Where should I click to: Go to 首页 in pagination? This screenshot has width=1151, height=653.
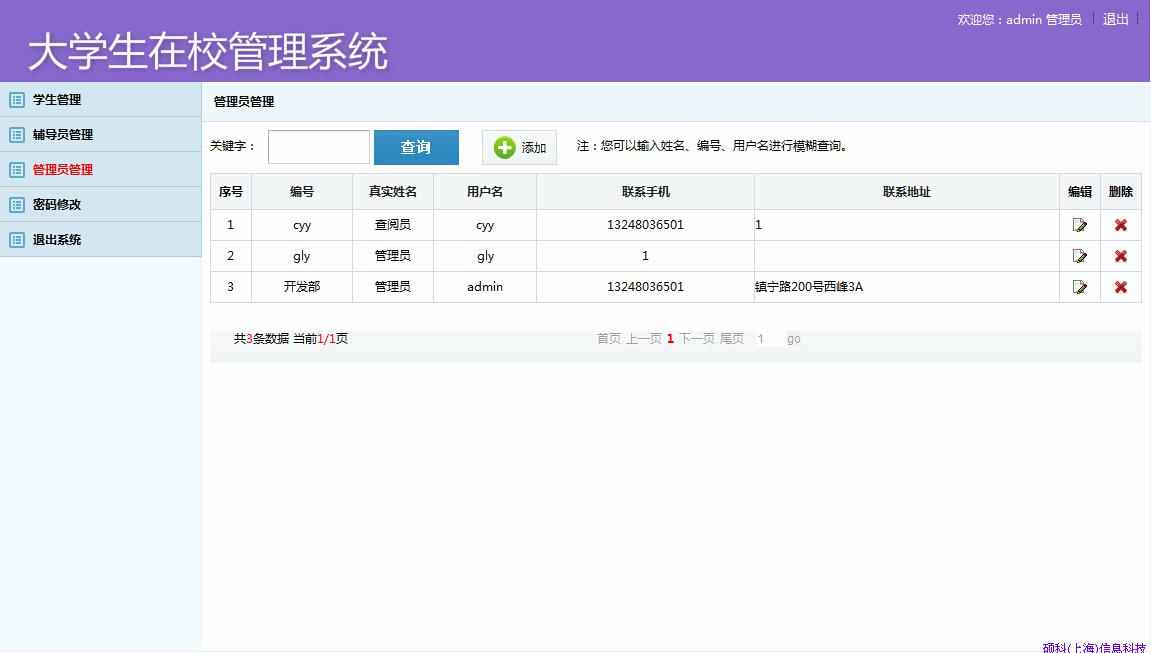609,339
